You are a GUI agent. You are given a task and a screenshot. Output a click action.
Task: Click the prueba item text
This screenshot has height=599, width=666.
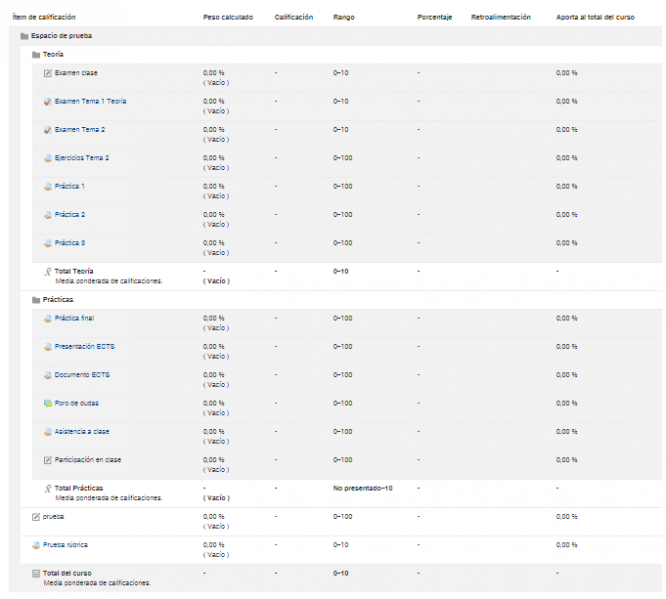point(54,517)
